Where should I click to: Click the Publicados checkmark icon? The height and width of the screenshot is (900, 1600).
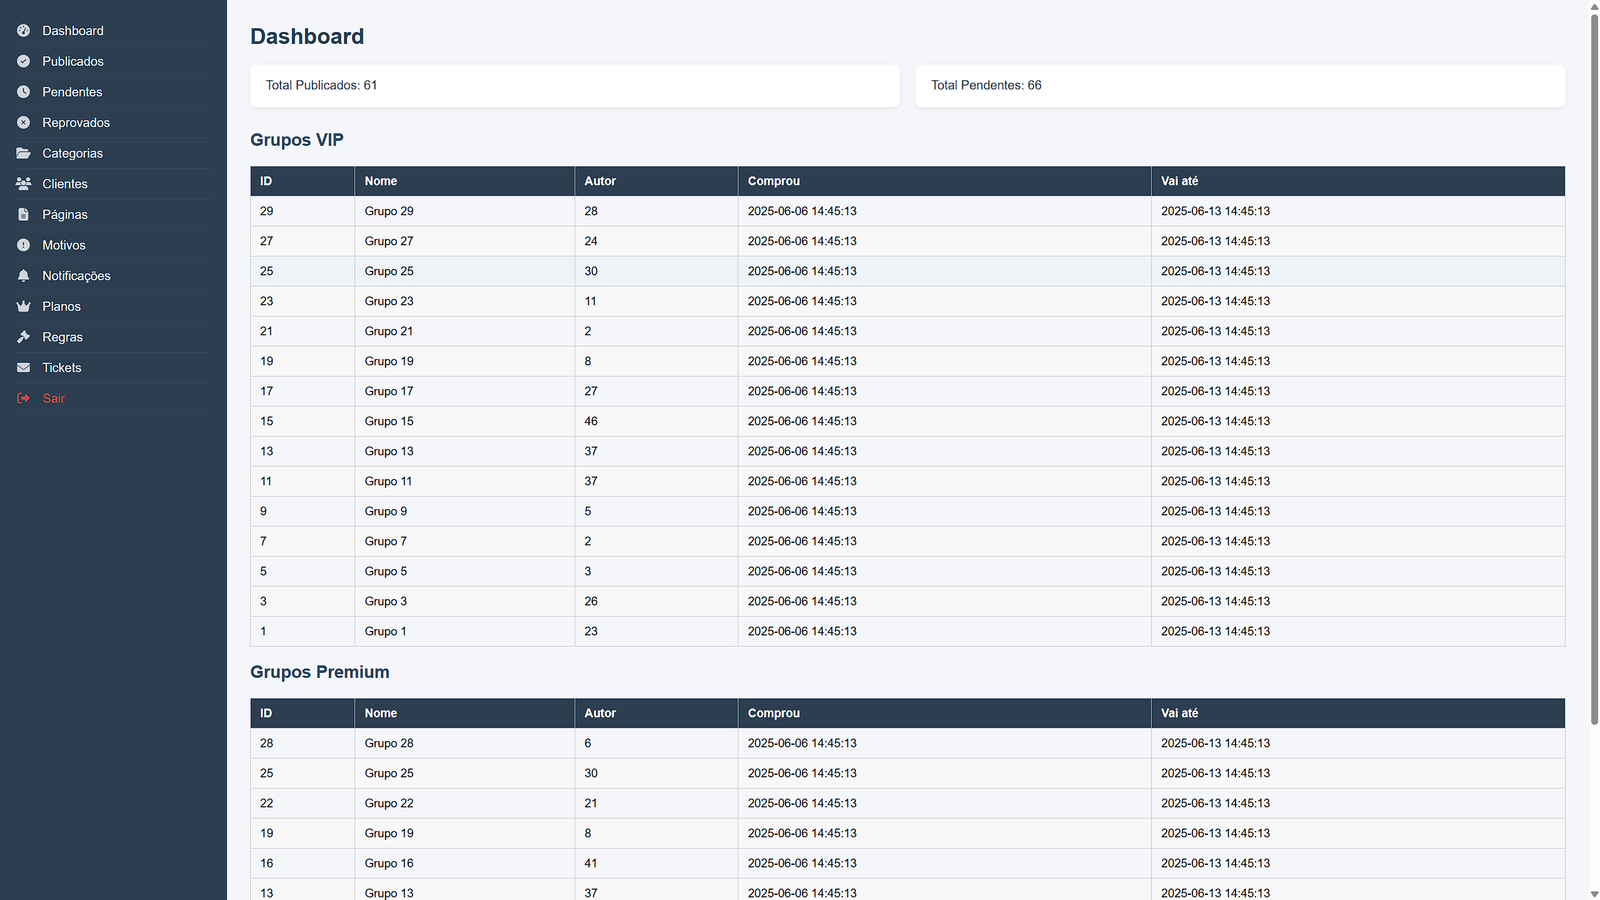tap(24, 61)
